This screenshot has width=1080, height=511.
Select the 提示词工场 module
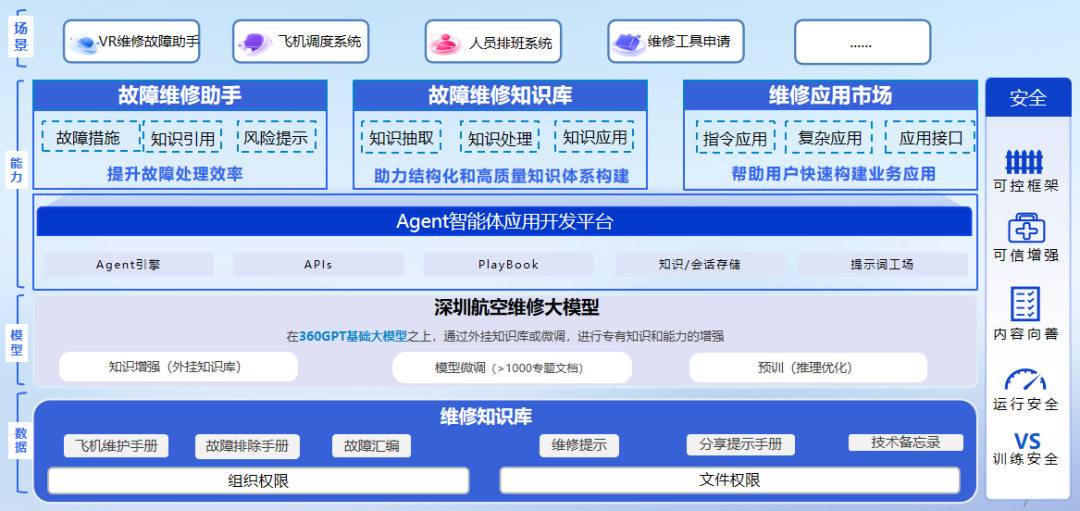882,264
